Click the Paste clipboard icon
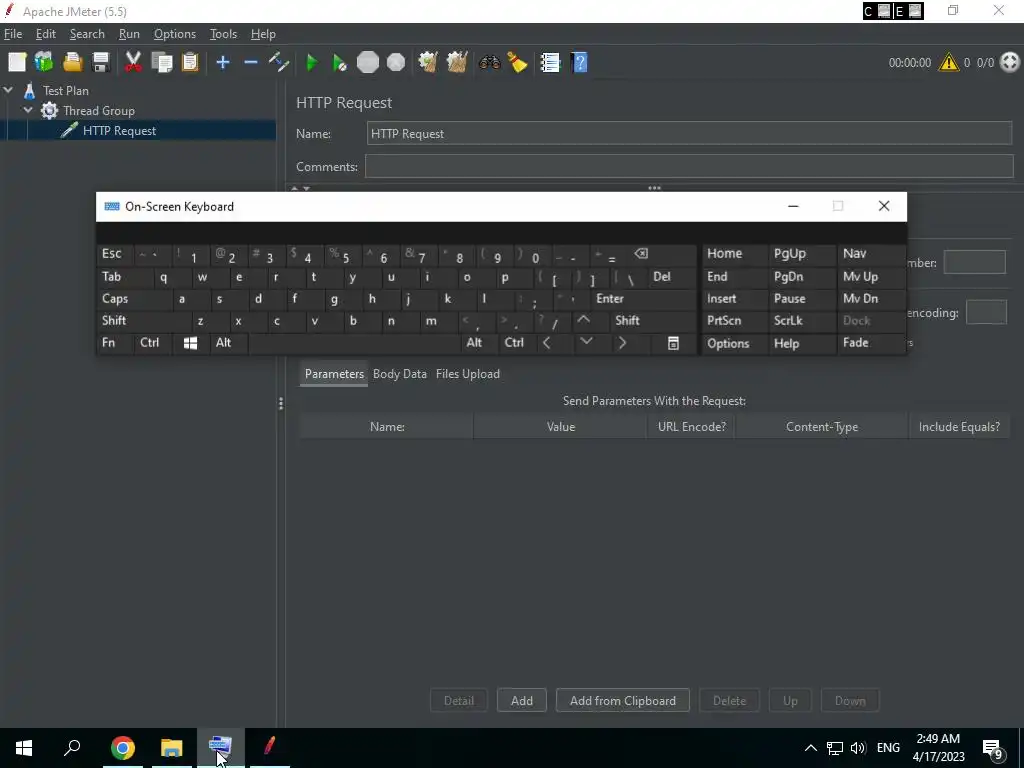This screenshot has height=768, width=1024. click(189, 63)
